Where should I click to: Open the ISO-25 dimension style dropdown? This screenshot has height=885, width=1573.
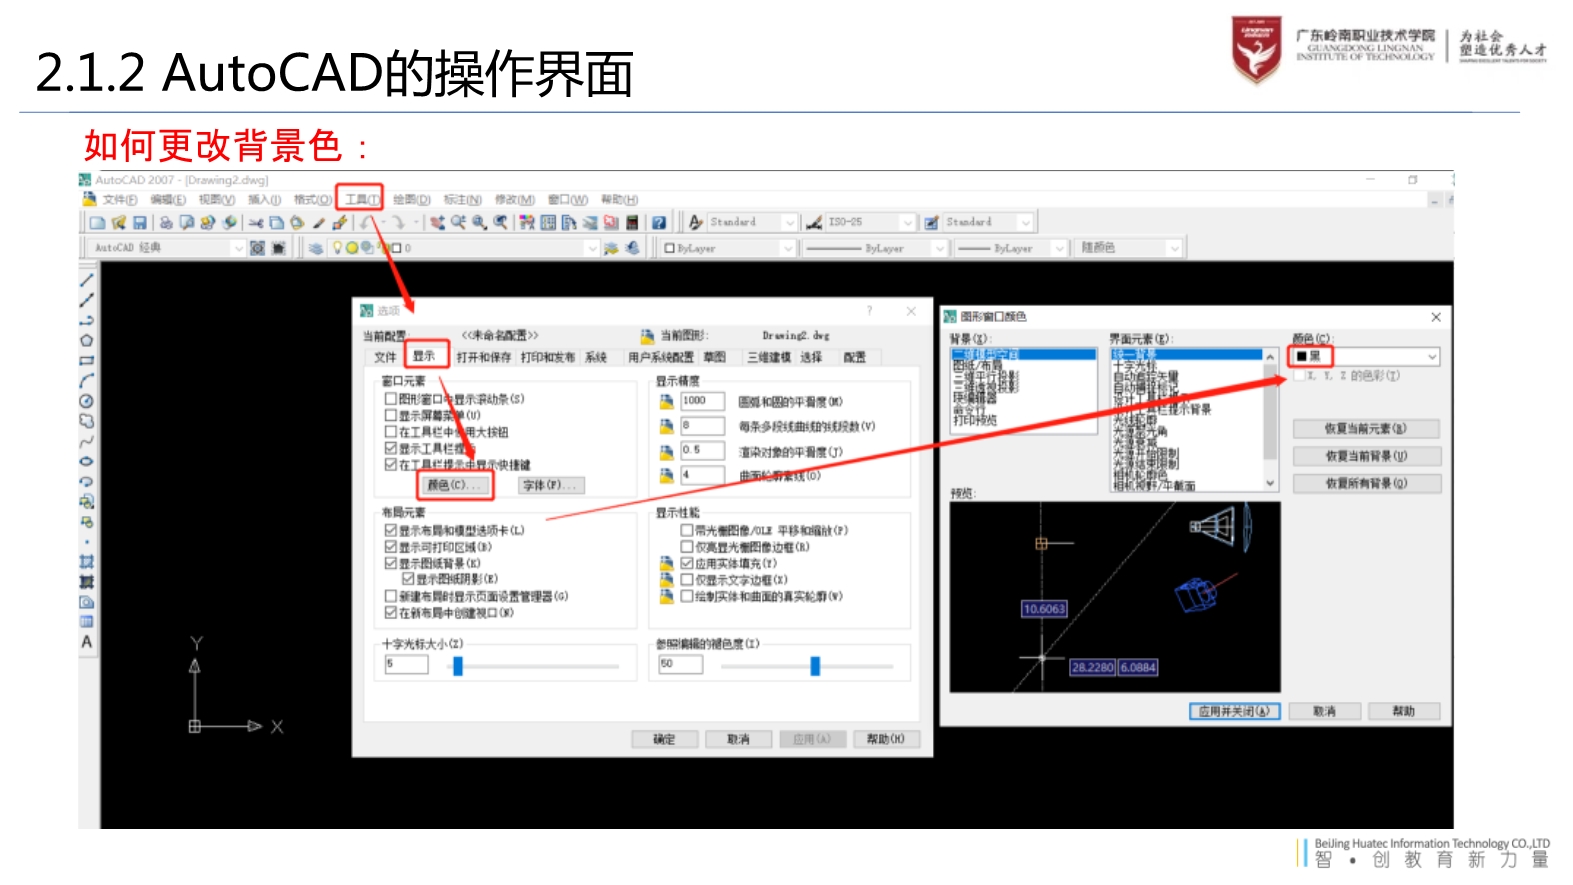click(870, 222)
